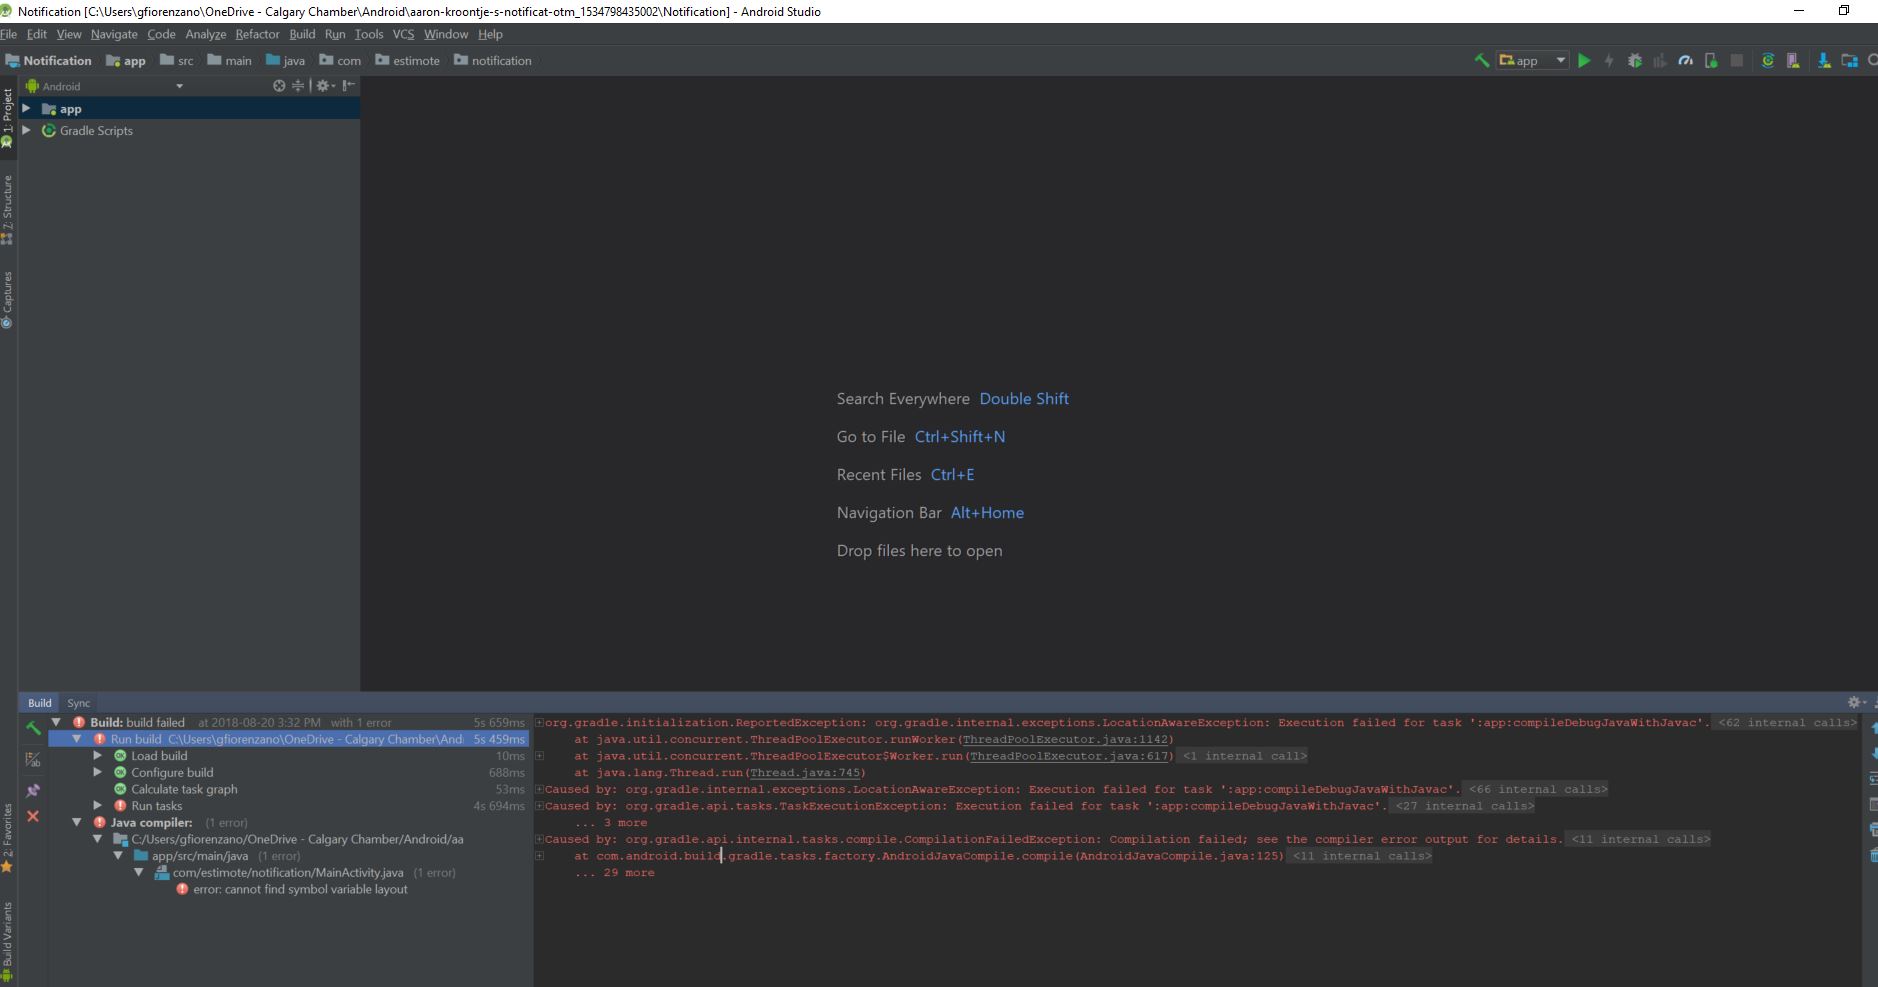The width and height of the screenshot is (1878, 987).
Task: Click the Thread.java:745 stack trace link
Action: [804, 773]
